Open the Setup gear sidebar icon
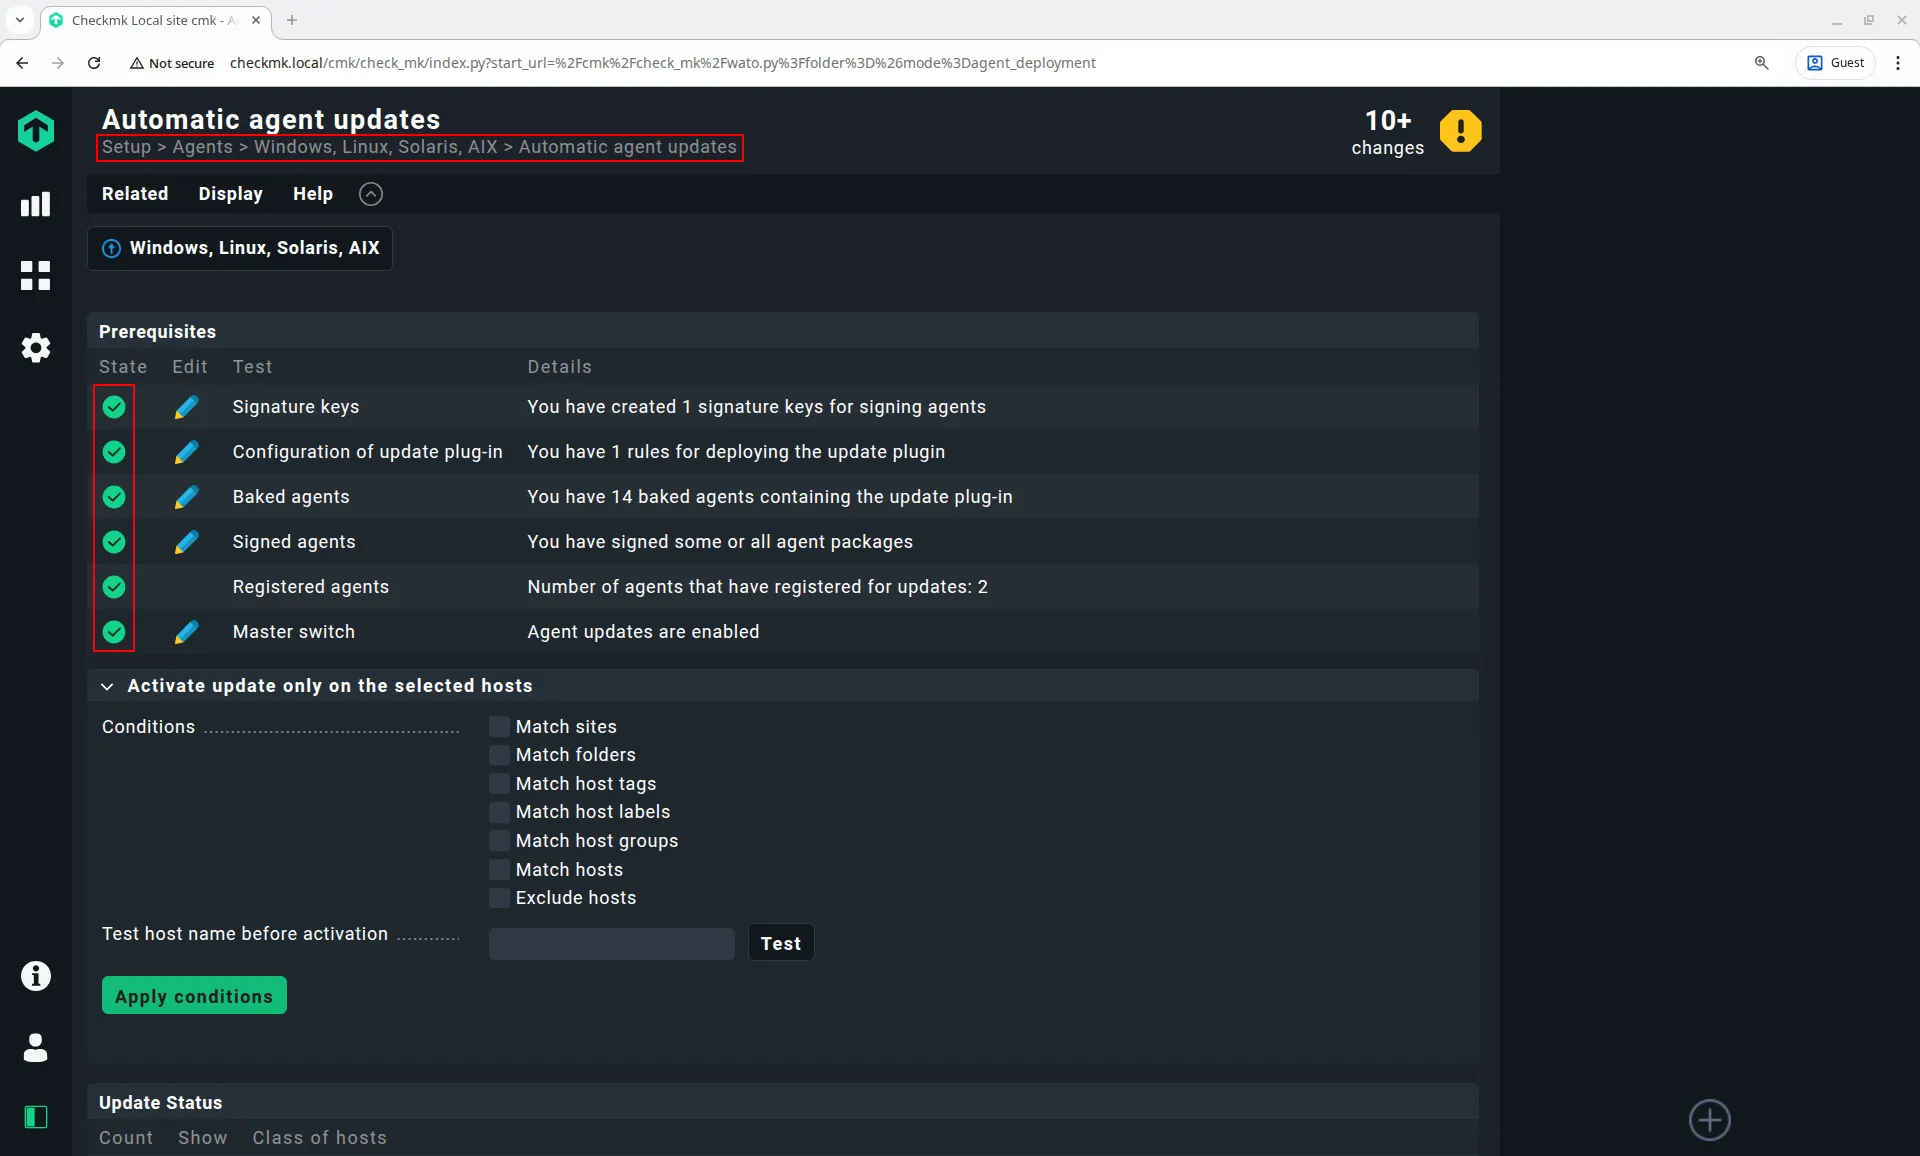 click(x=35, y=348)
